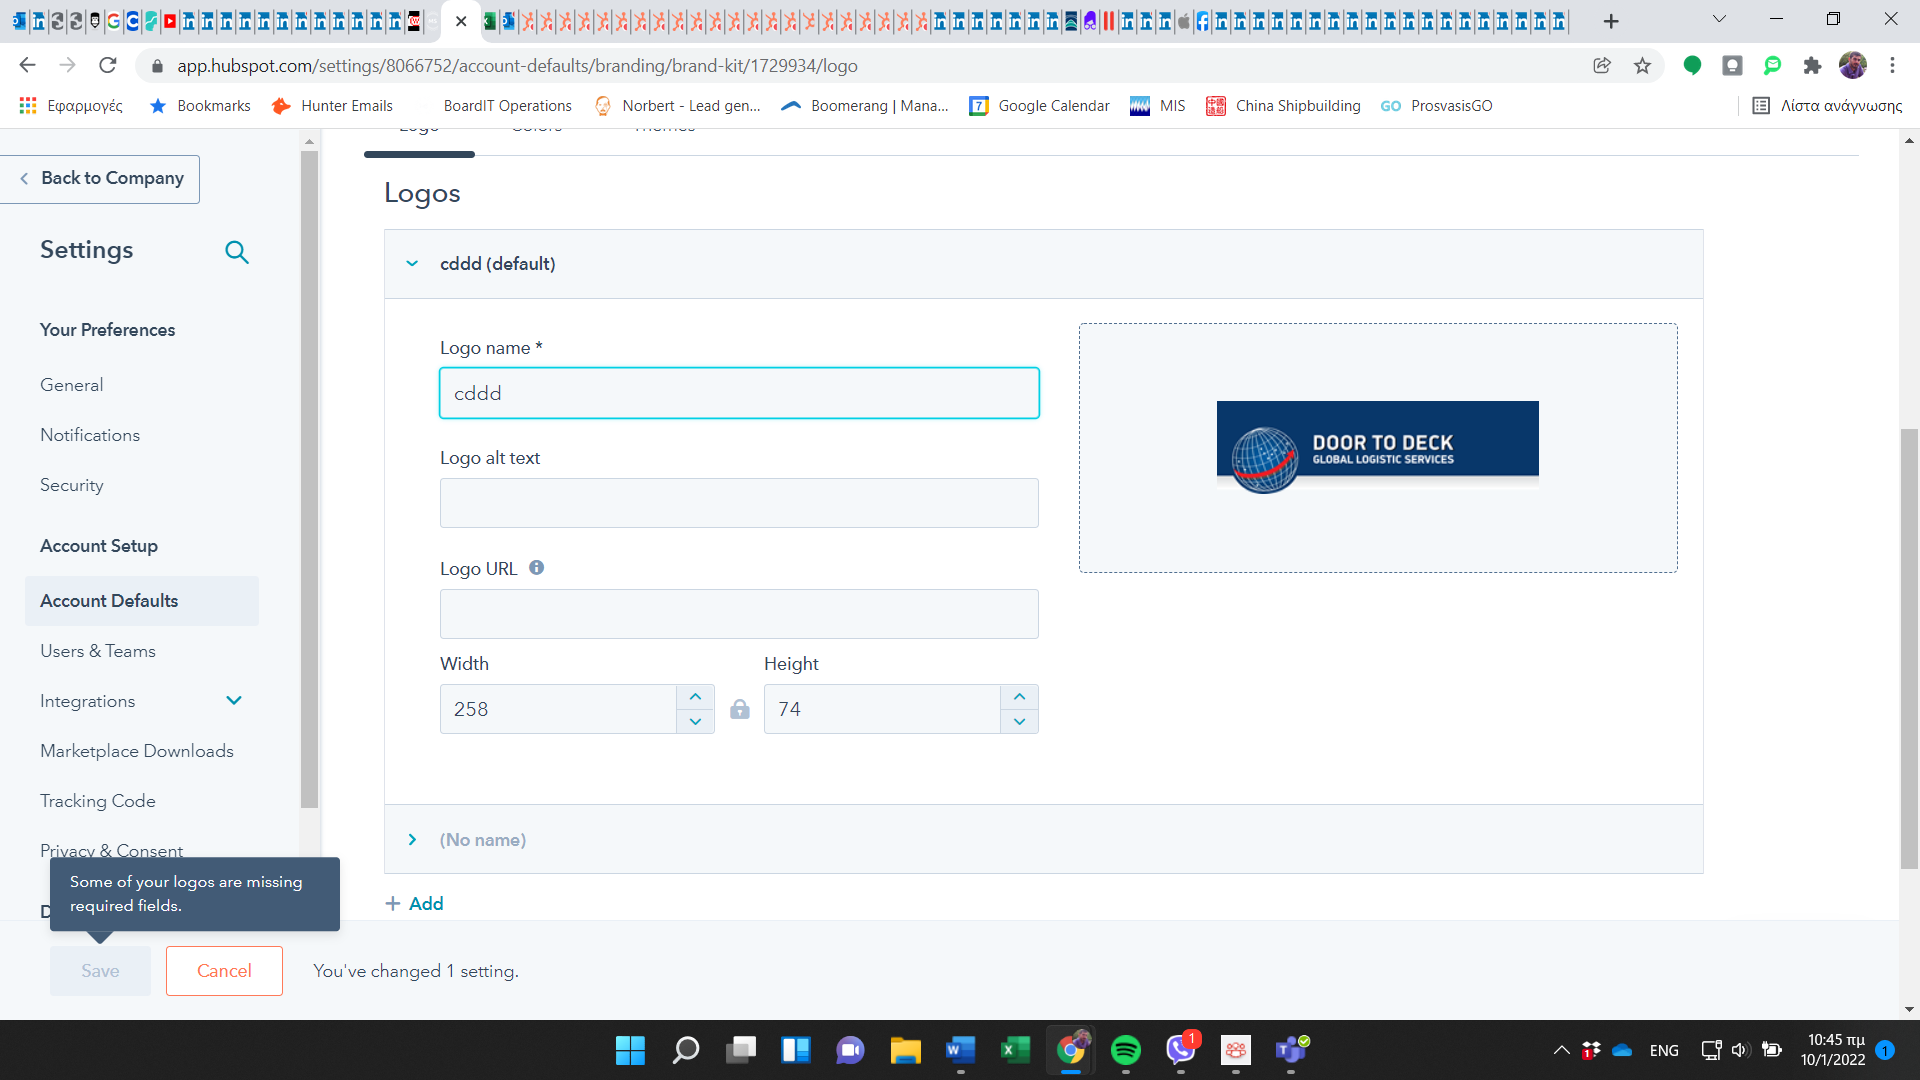Bookmark this page with the star icon

tap(1642, 65)
